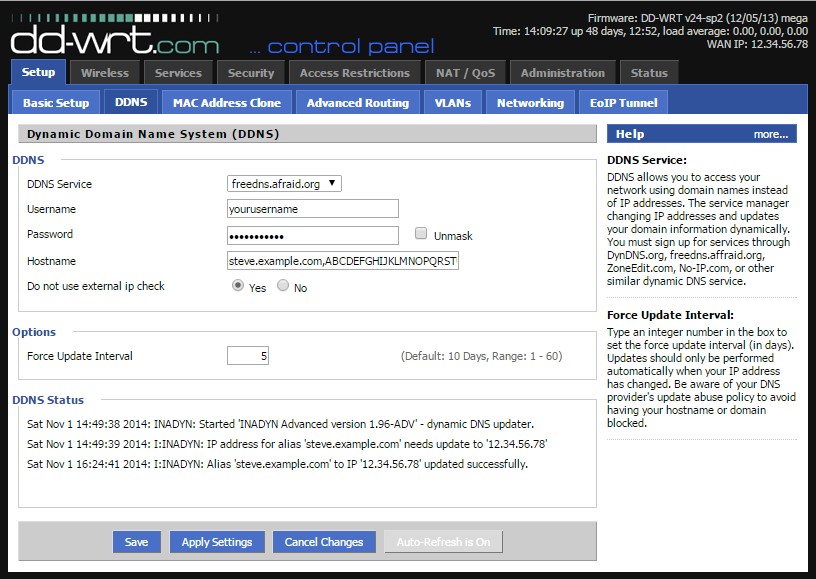Screen dimensions: 816x579
Task: Click the Dynamic Domain Name System heading
Action: (153, 134)
